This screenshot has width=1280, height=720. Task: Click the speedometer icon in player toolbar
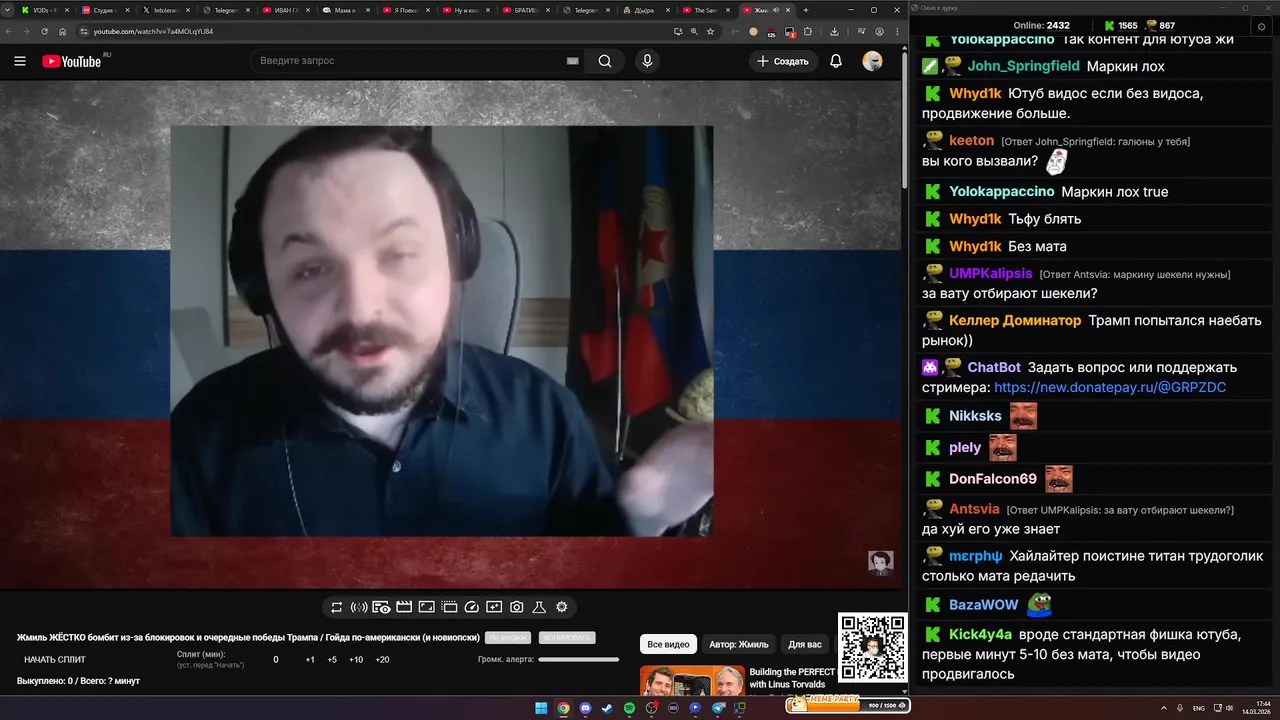tap(472, 607)
